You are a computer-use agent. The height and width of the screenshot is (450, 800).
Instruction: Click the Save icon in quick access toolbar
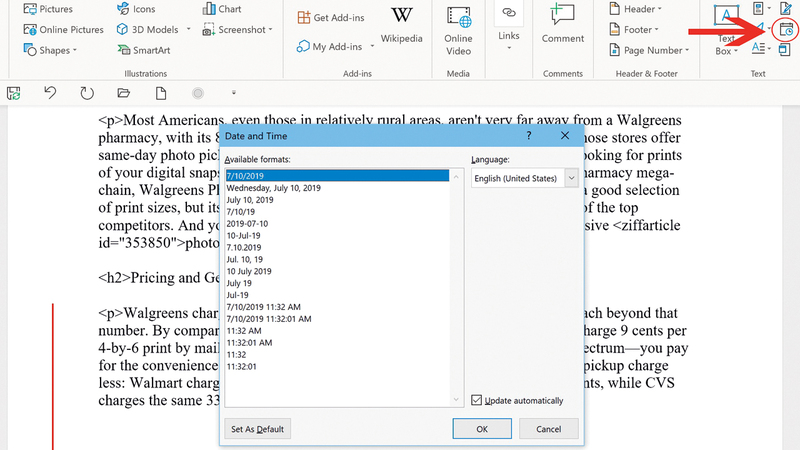point(14,93)
